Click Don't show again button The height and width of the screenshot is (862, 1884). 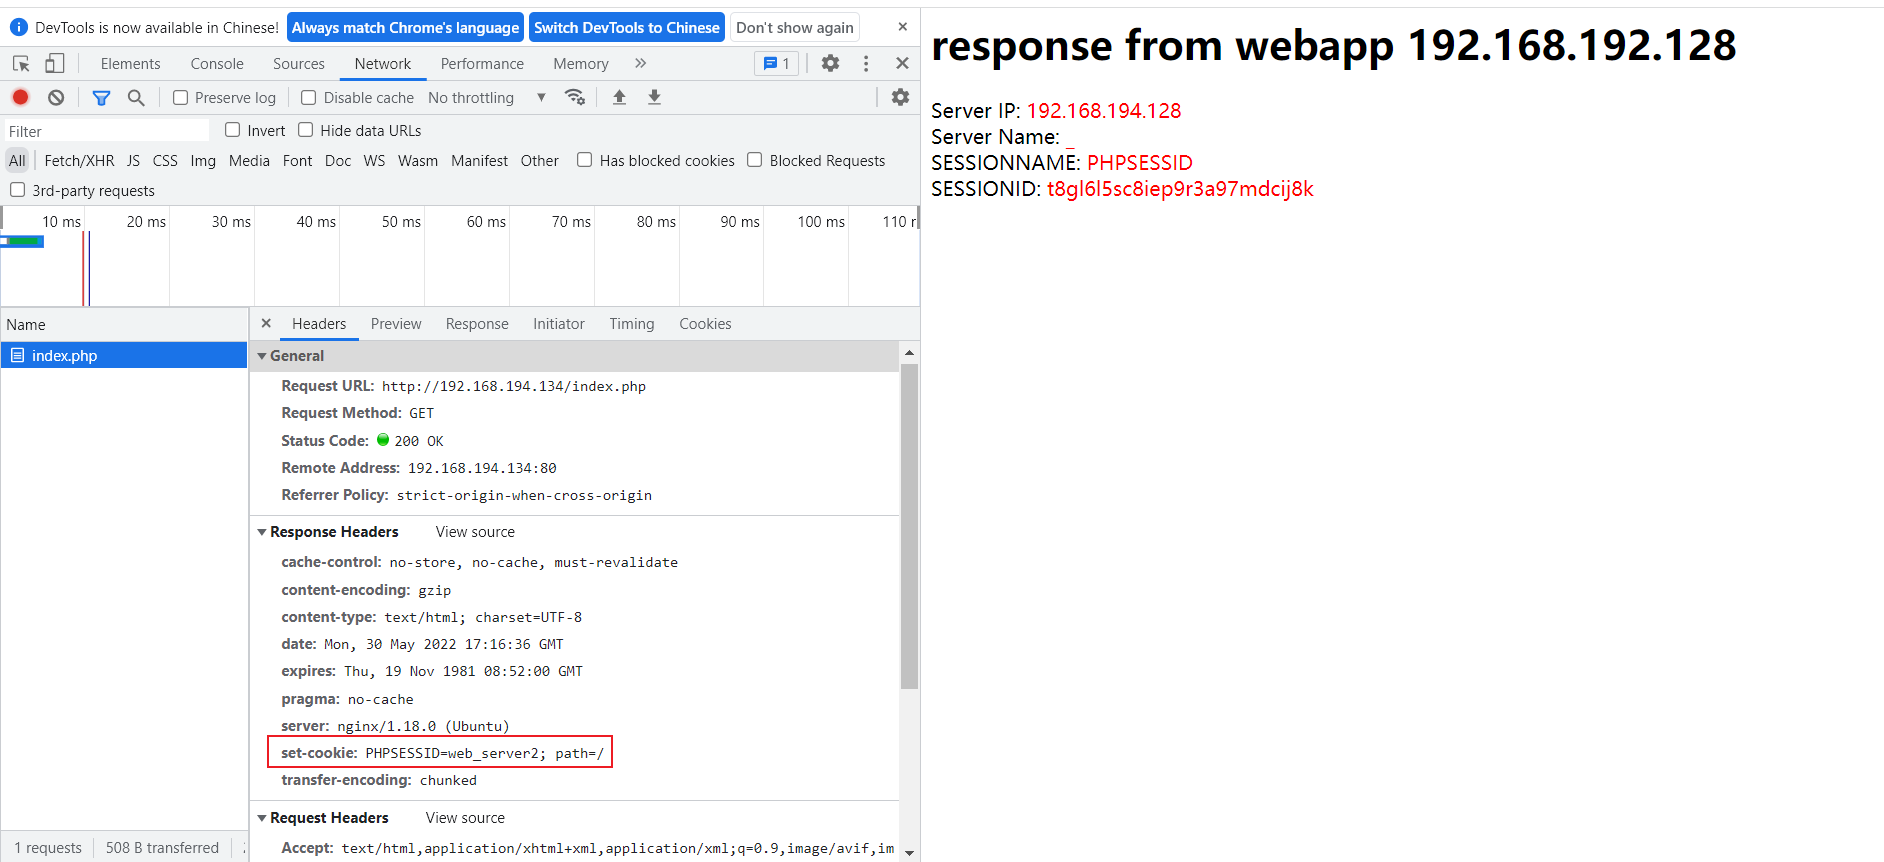click(795, 27)
